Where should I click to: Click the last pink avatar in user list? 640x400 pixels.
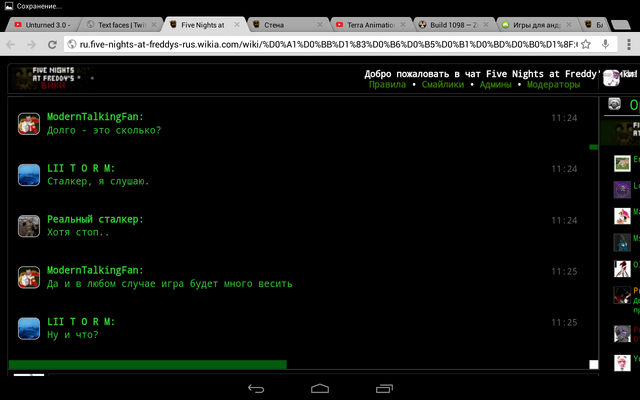coord(622,362)
